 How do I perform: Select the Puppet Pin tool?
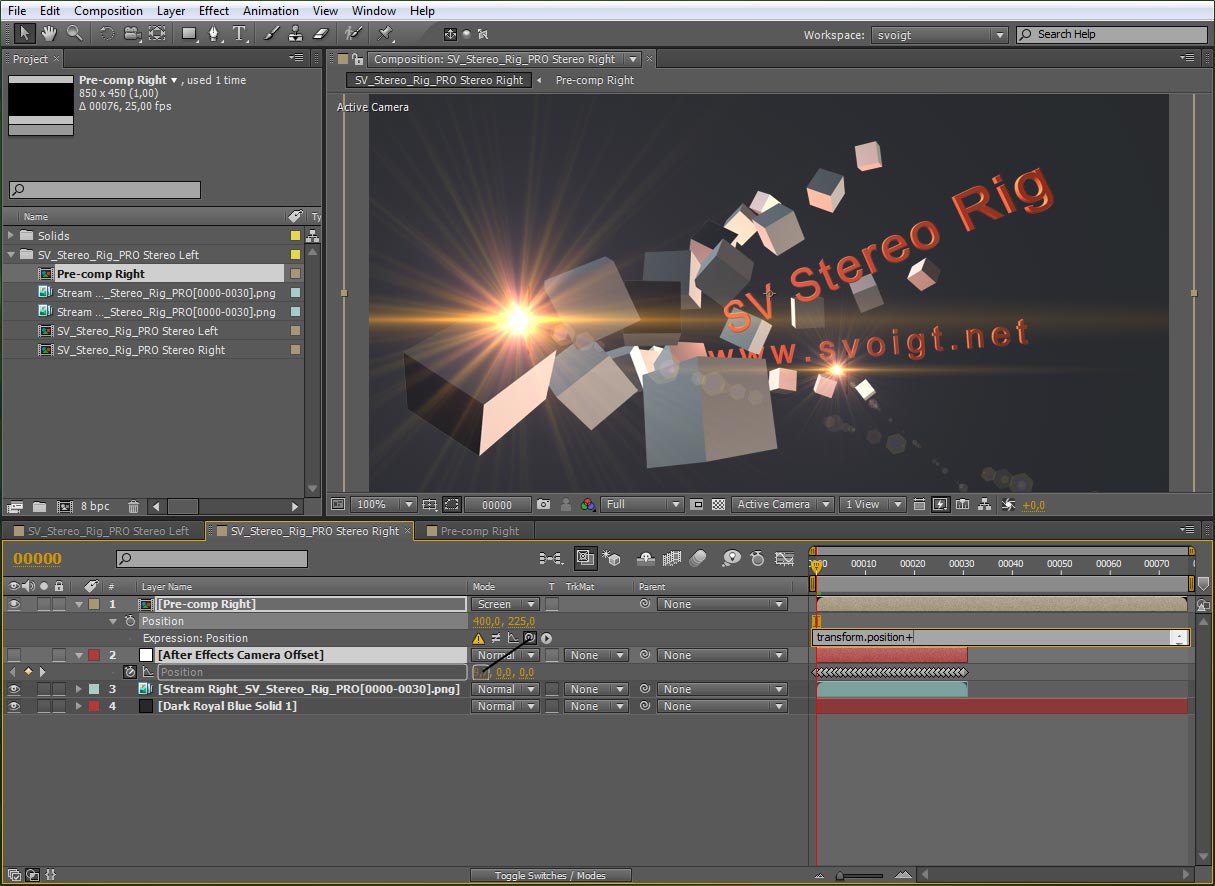click(385, 34)
